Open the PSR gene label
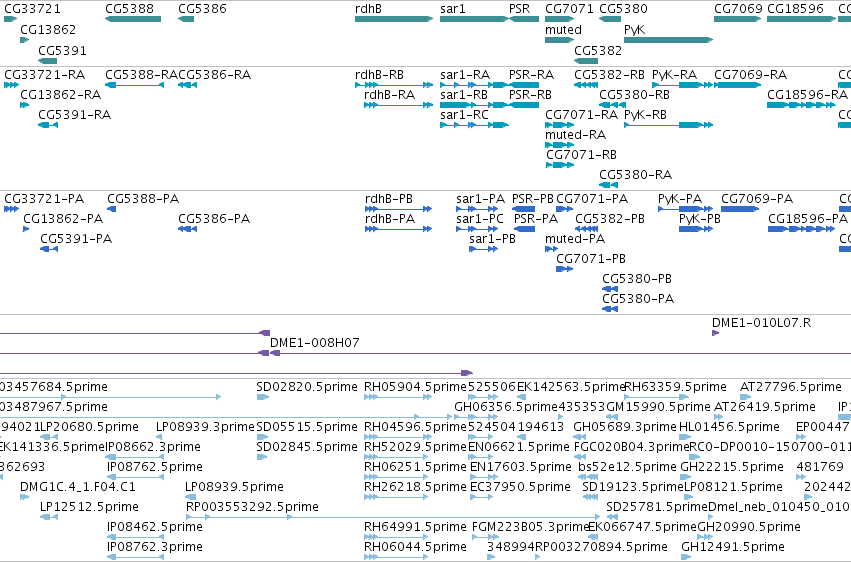 pos(519,9)
